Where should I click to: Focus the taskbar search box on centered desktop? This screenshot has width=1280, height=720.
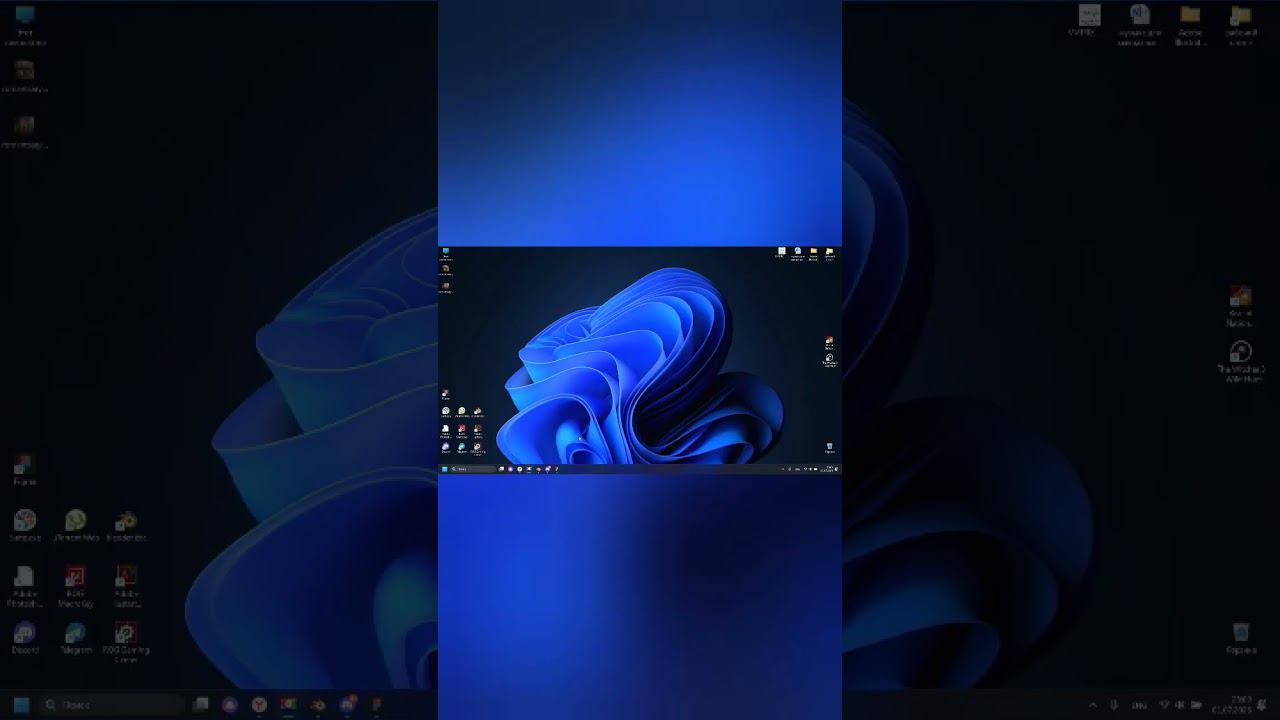473,469
